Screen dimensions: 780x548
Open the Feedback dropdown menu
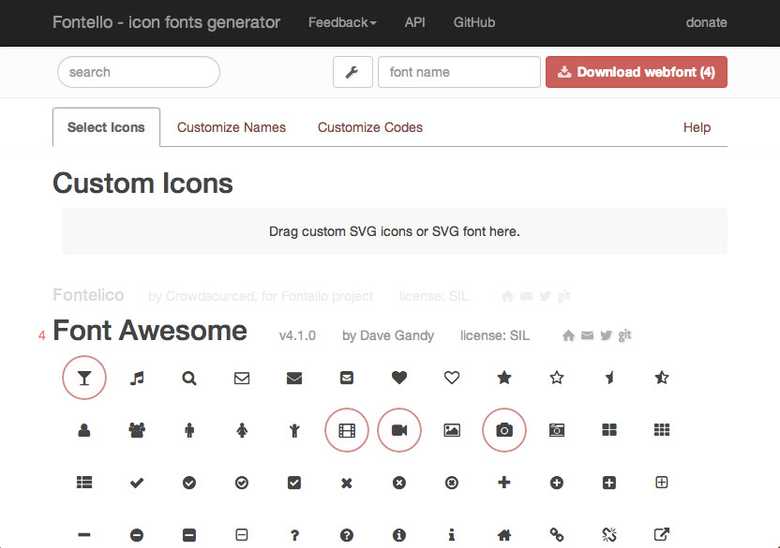[x=342, y=22]
